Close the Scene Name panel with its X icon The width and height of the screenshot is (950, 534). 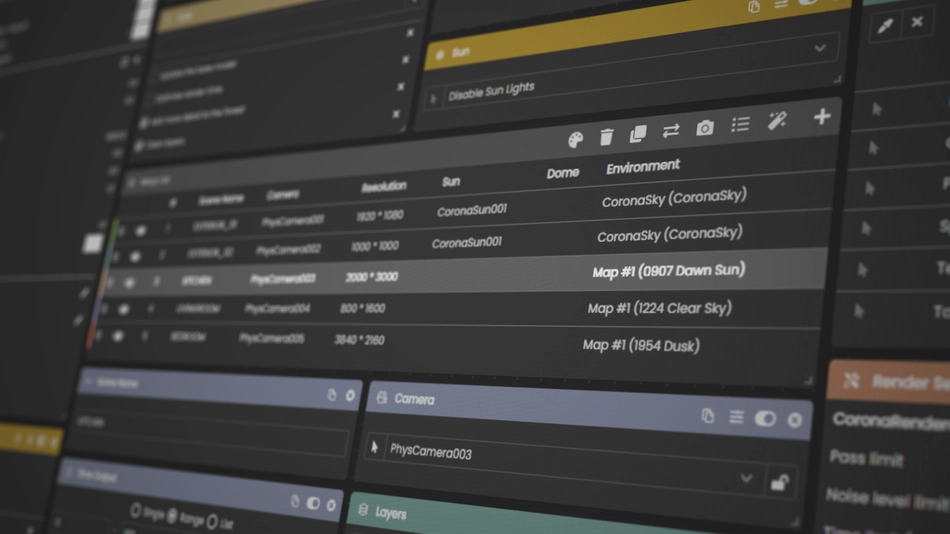350,396
